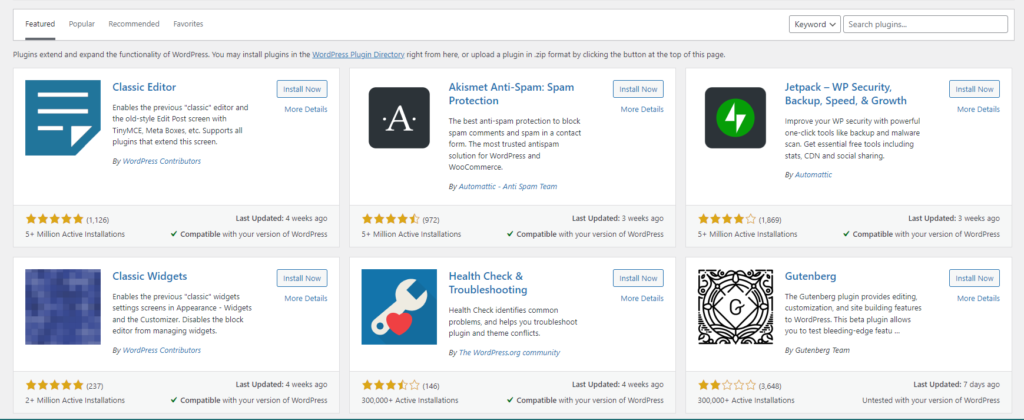Open The WordPress.org community author link
Image resolution: width=1024 pixels, height=420 pixels.
point(509,353)
